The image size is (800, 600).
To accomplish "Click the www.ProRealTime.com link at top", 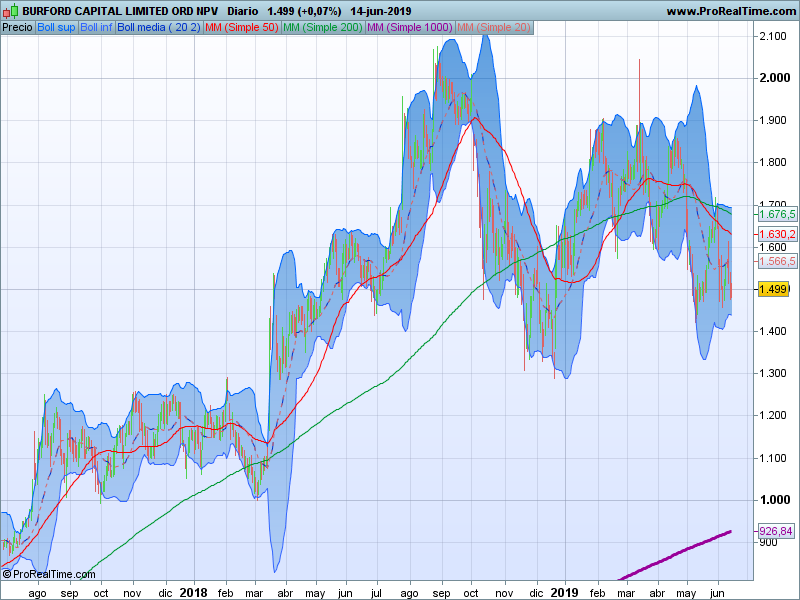I will click(x=731, y=11).
